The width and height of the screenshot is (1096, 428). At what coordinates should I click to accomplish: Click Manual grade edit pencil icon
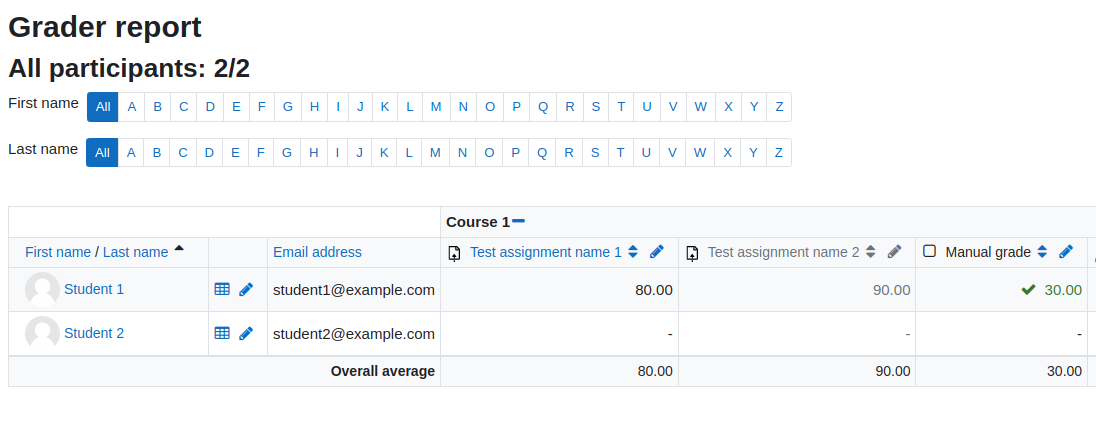click(x=1065, y=252)
